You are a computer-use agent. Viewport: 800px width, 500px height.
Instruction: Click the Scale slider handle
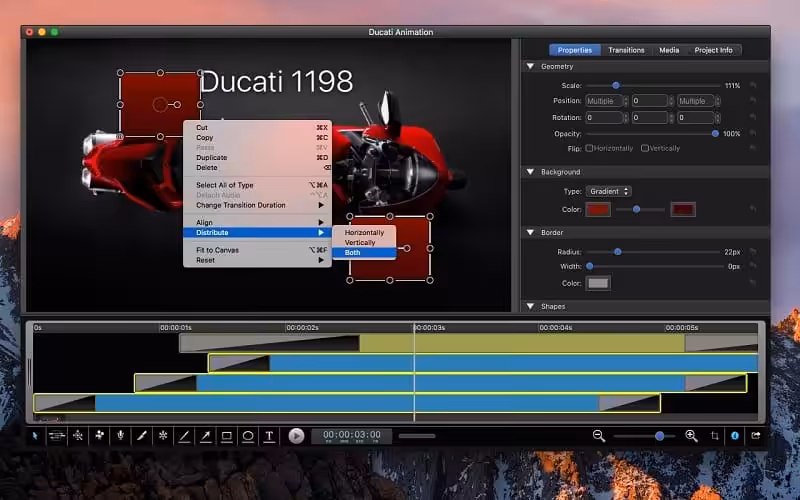tap(616, 85)
